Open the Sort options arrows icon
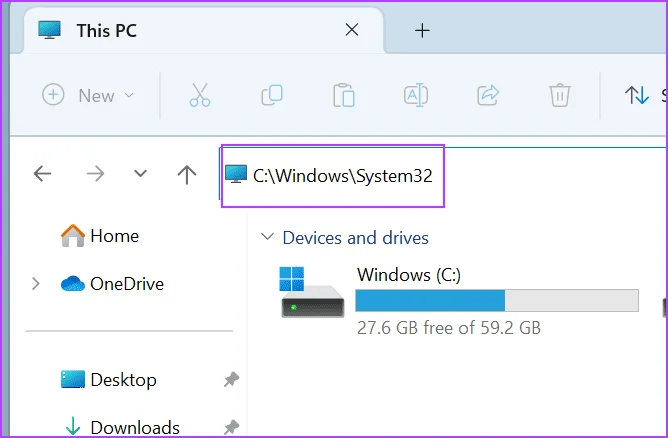 click(636, 95)
